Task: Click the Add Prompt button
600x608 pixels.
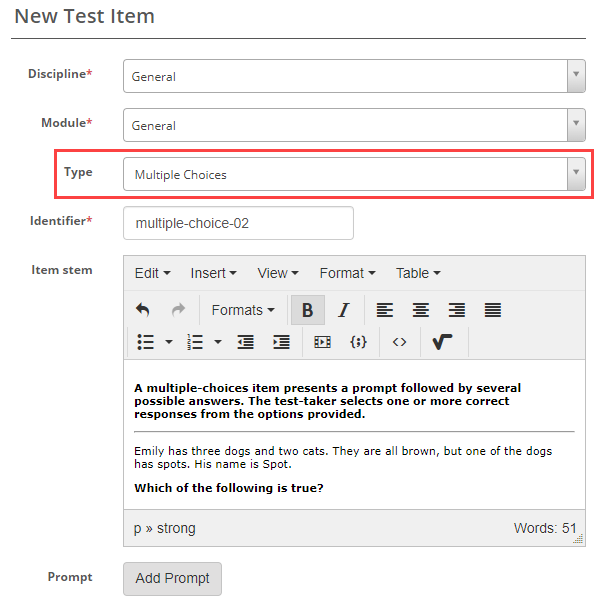Action: tap(172, 579)
